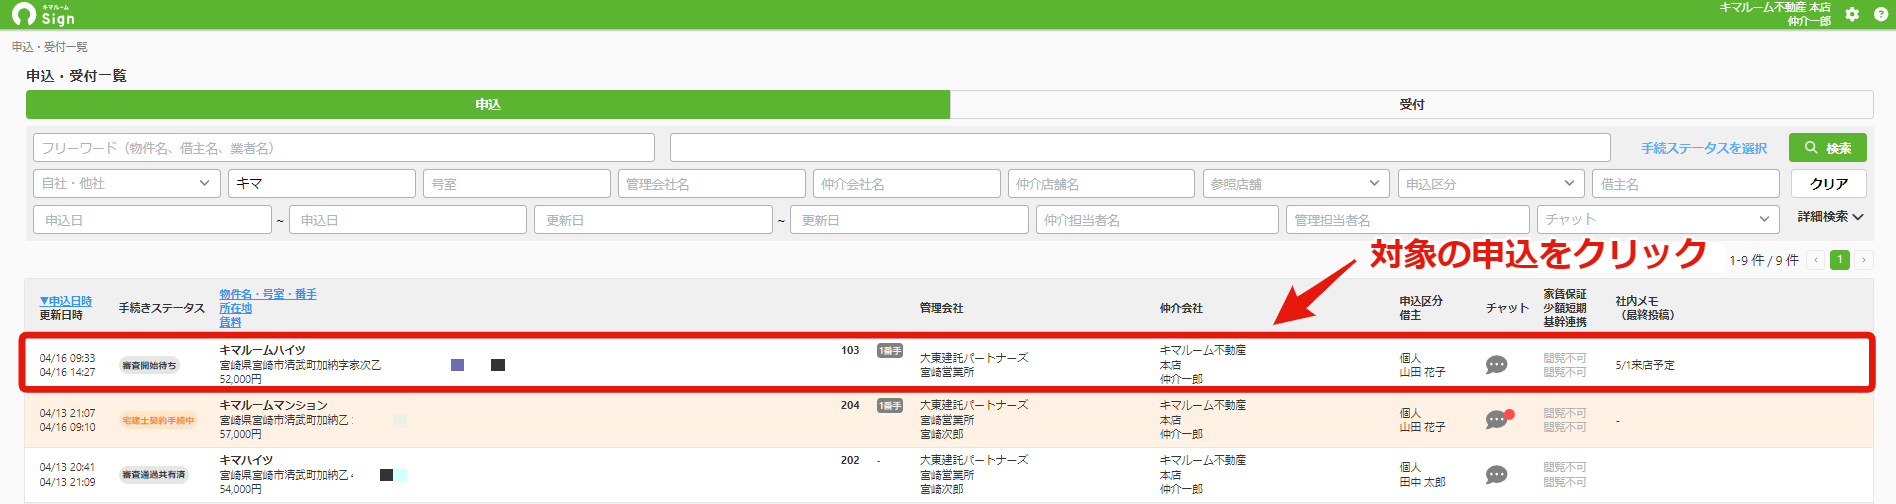
Task: Open the help question mark icon
Action: 1880,14
